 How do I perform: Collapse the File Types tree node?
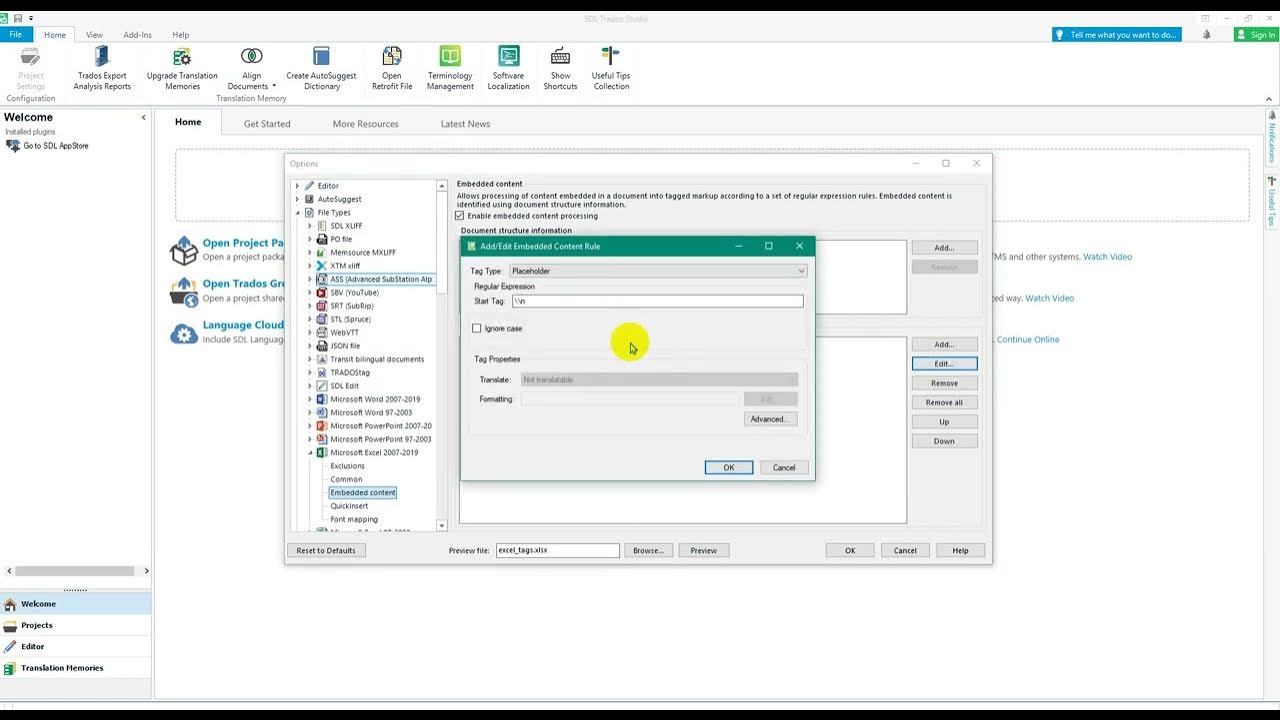coord(297,213)
